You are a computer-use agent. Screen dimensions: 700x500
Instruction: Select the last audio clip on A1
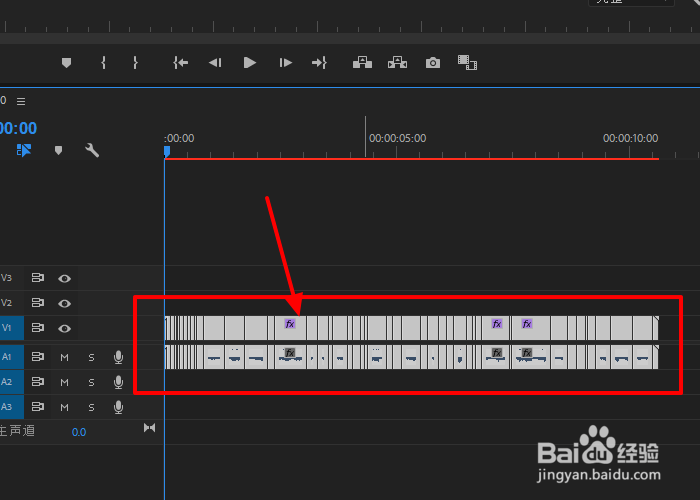click(x=656, y=357)
